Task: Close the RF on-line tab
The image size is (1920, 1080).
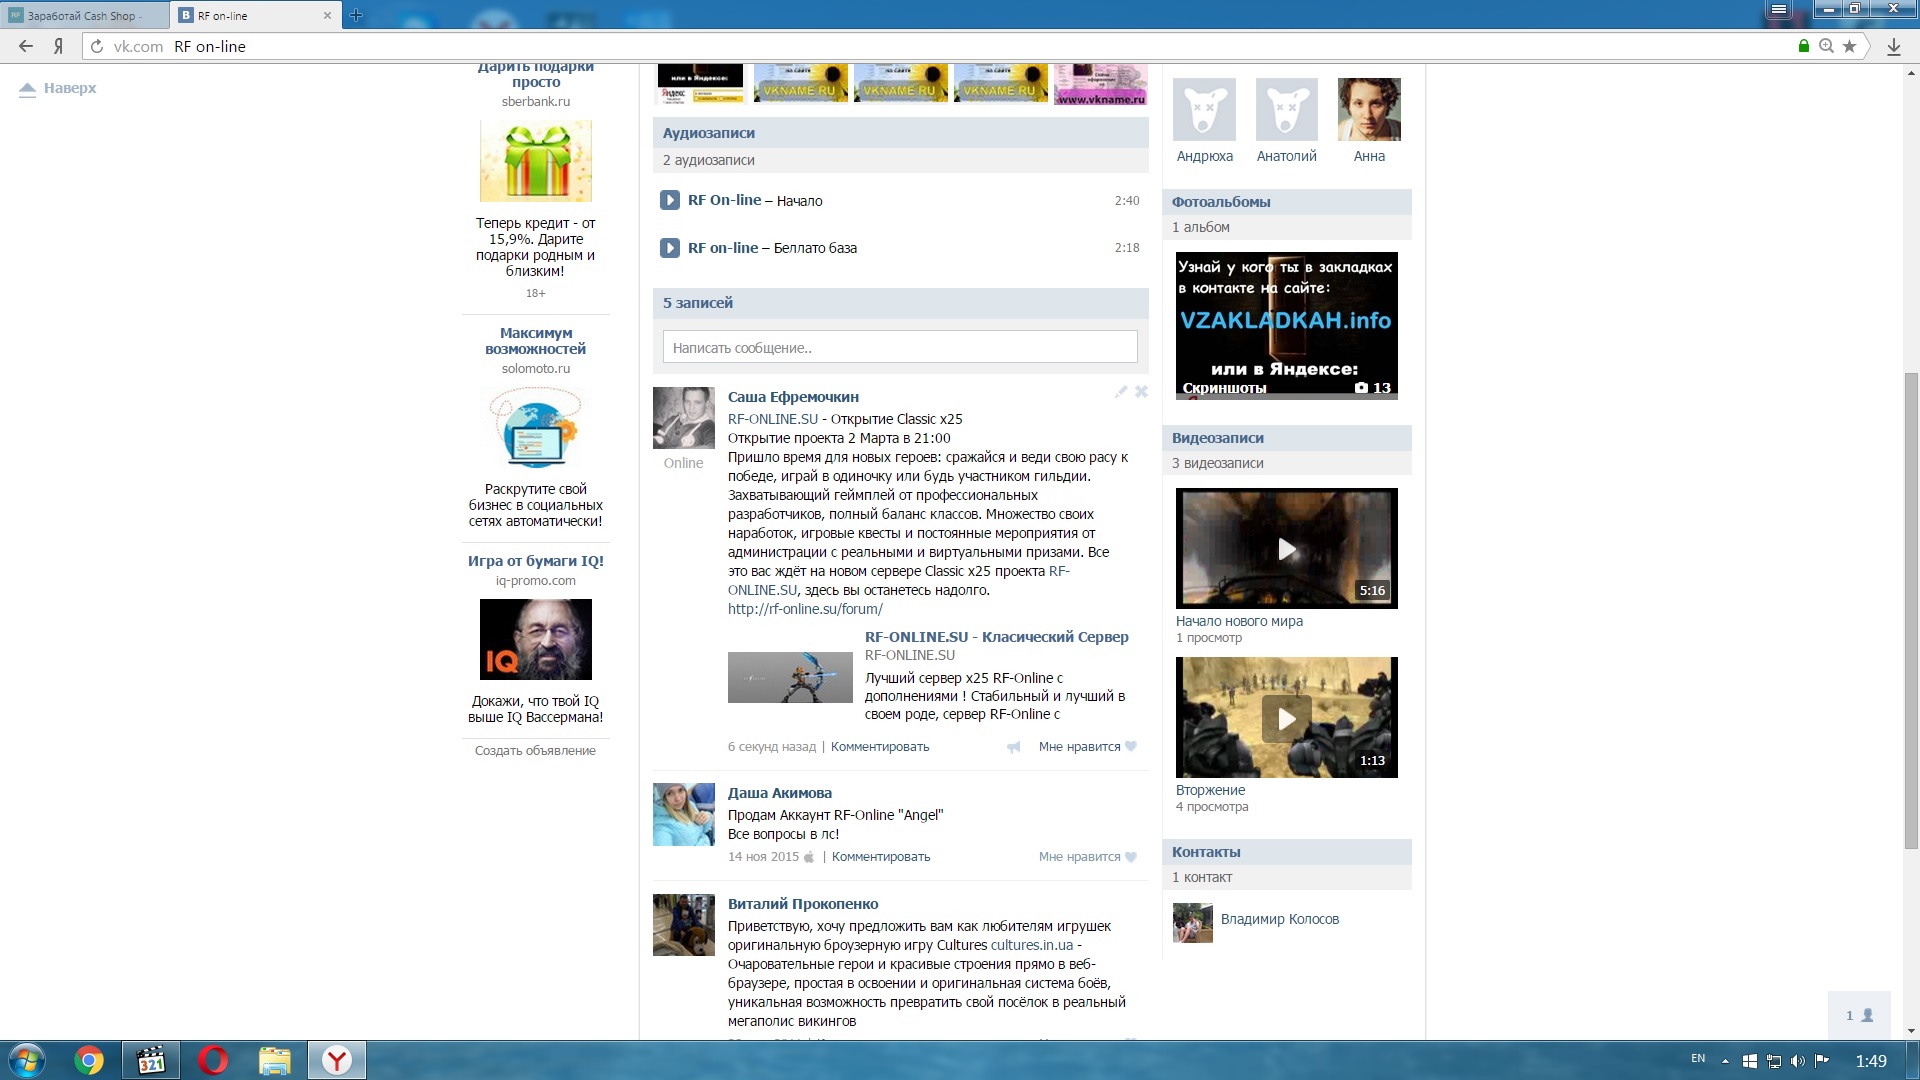Action: (327, 15)
